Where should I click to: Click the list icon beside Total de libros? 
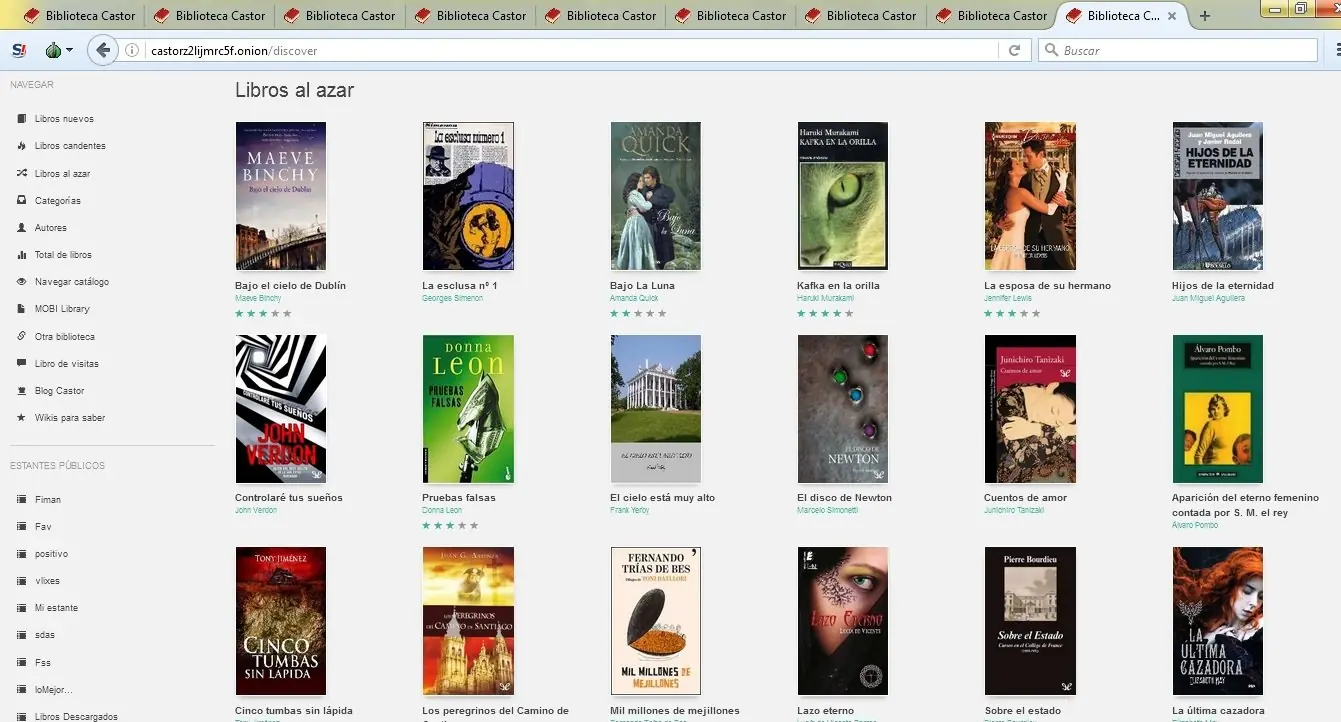[x=22, y=255]
